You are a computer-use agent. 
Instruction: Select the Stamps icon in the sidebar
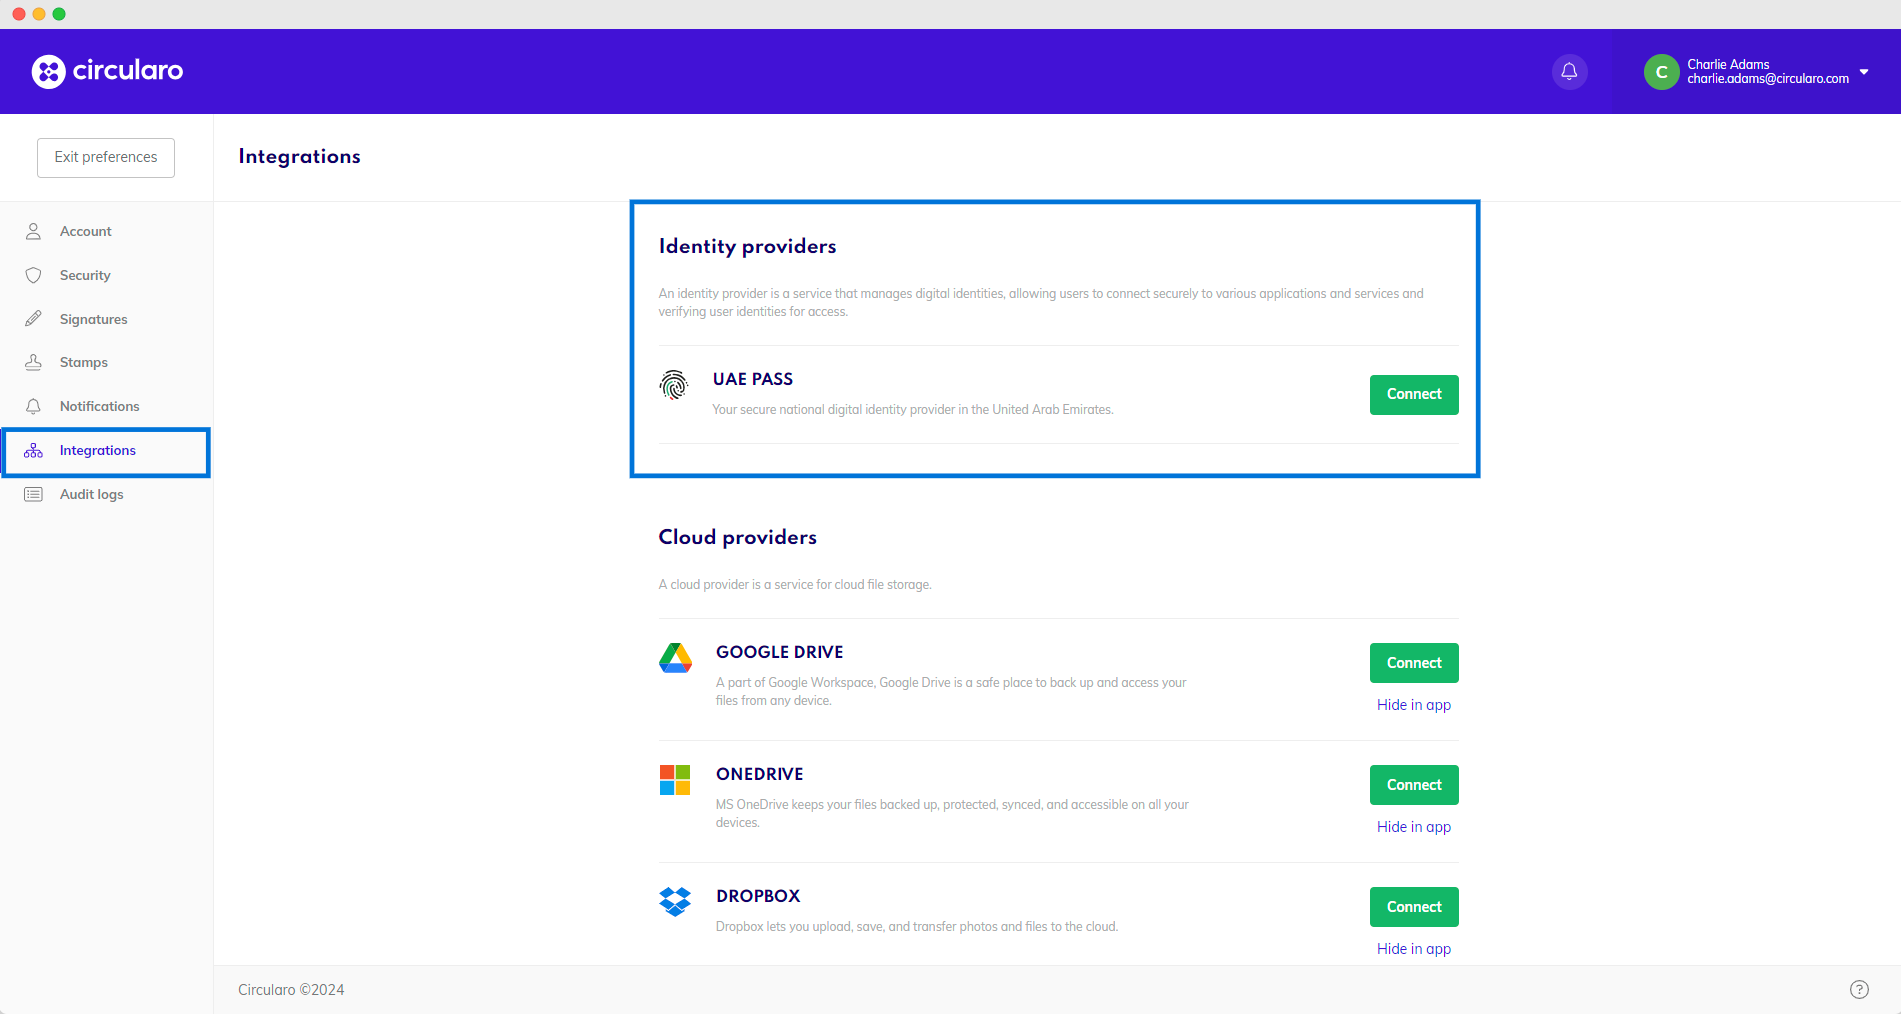tap(33, 361)
